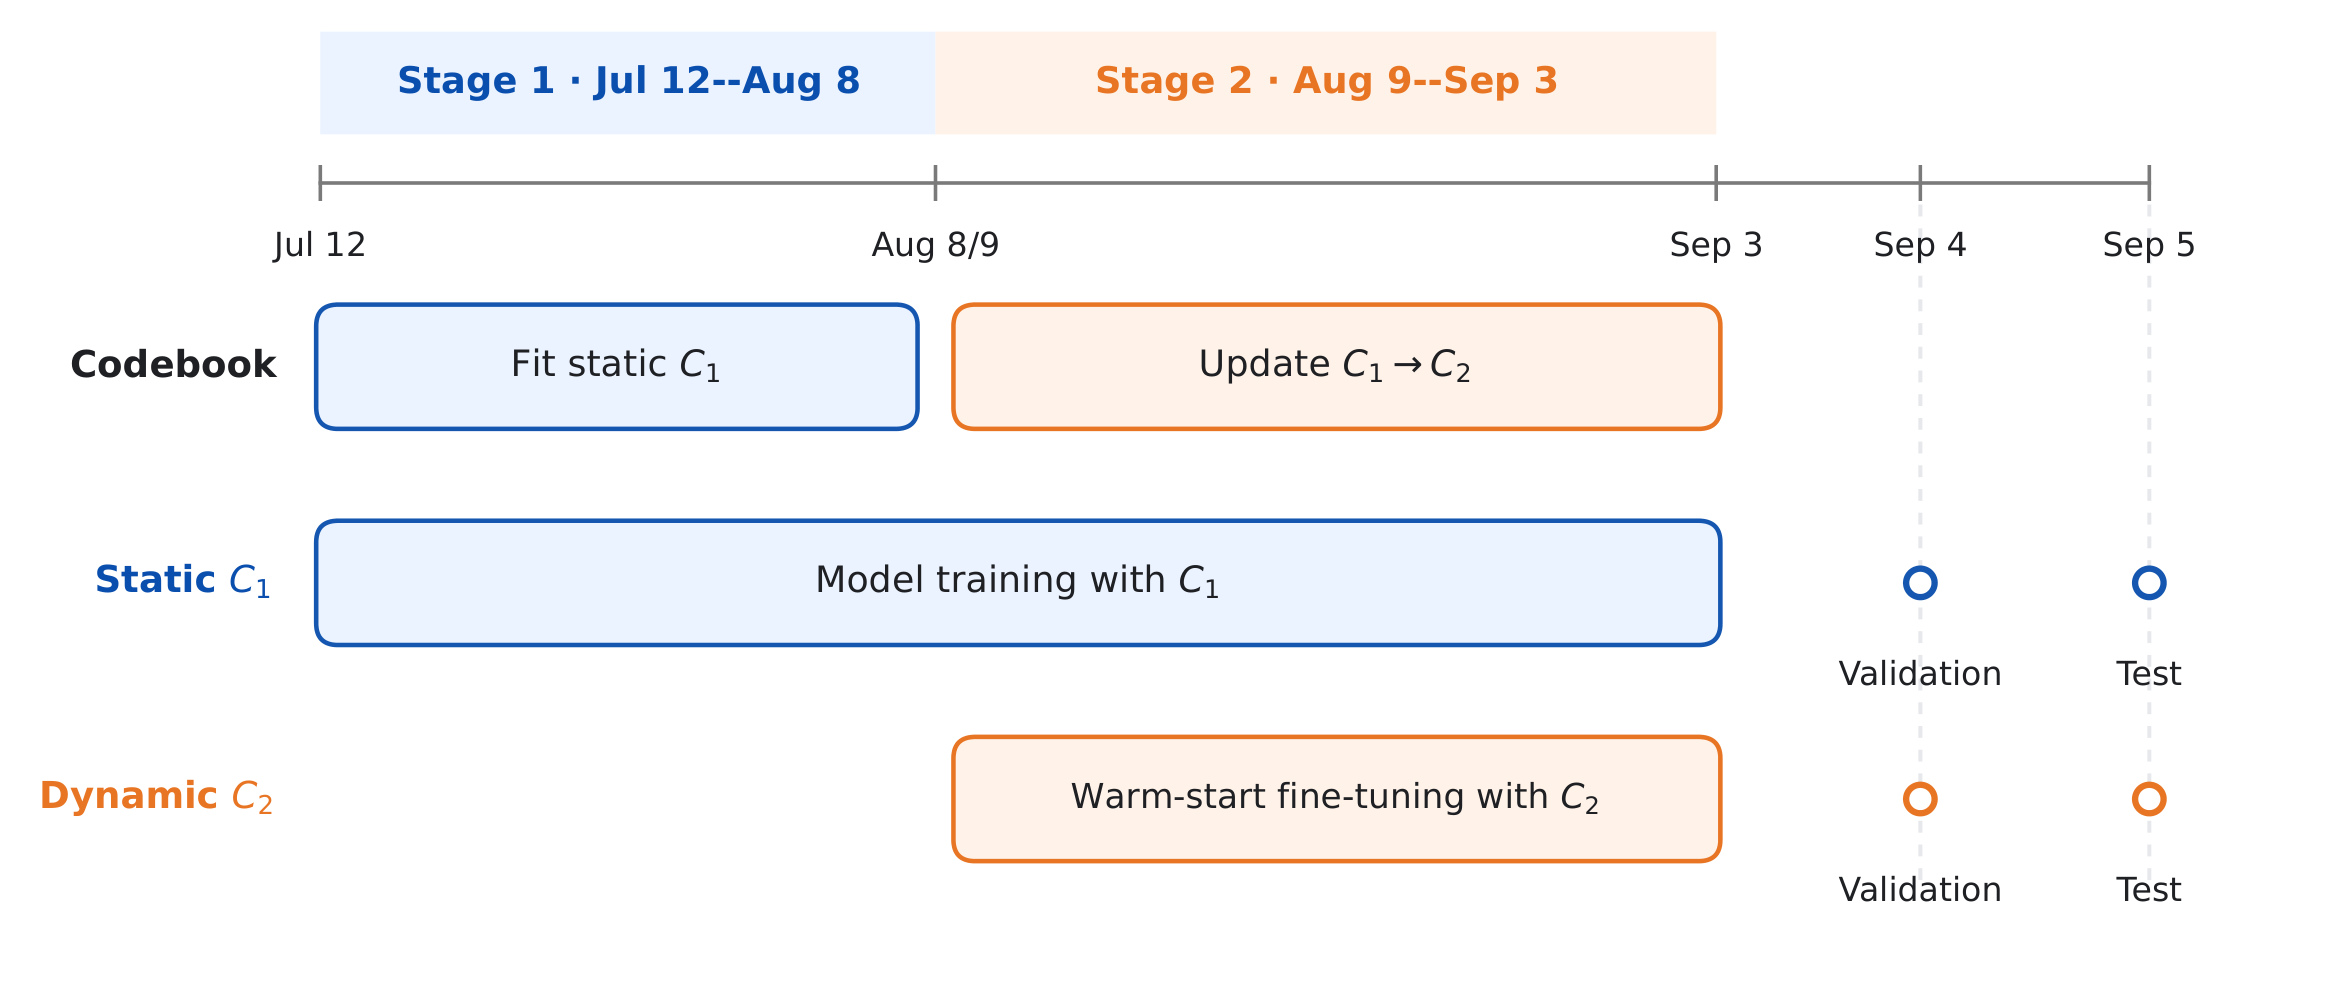2350x1000 pixels.
Task: Select the Fit static C1 block
Action: (x=617, y=367)
